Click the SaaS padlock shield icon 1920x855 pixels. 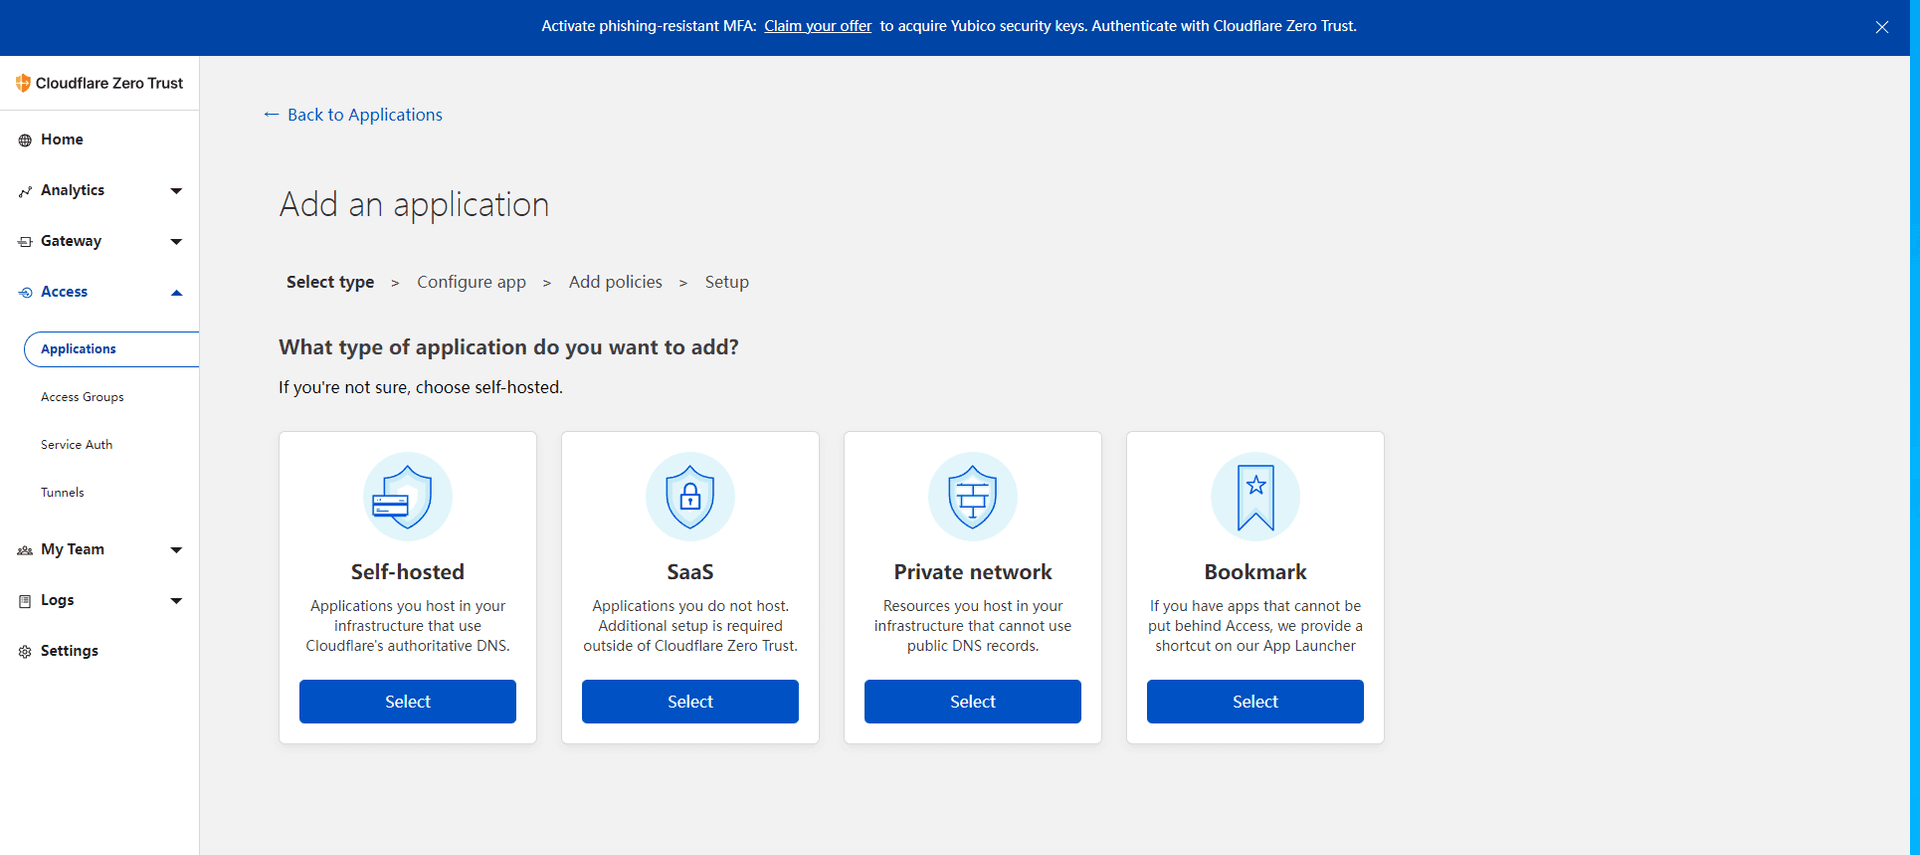point(690,497)
